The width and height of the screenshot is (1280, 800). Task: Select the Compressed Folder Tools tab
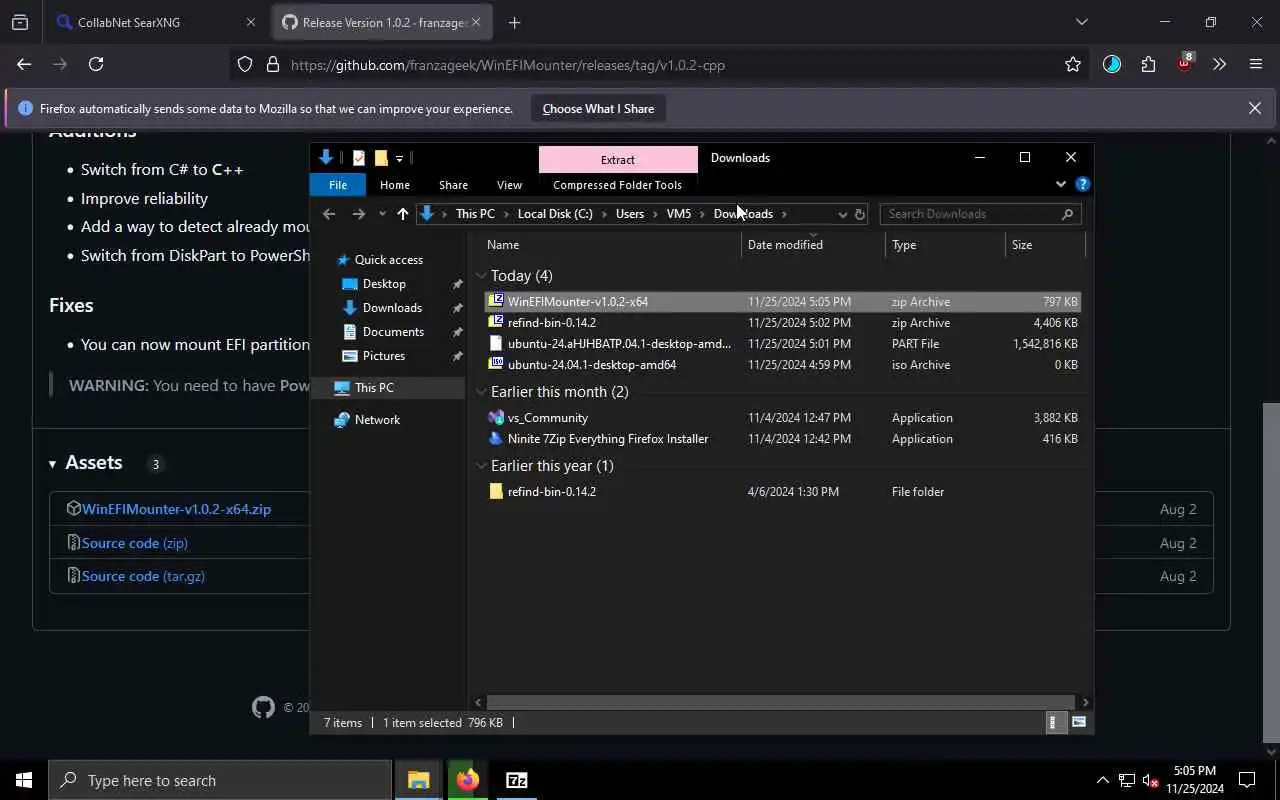tap(617, 185)
